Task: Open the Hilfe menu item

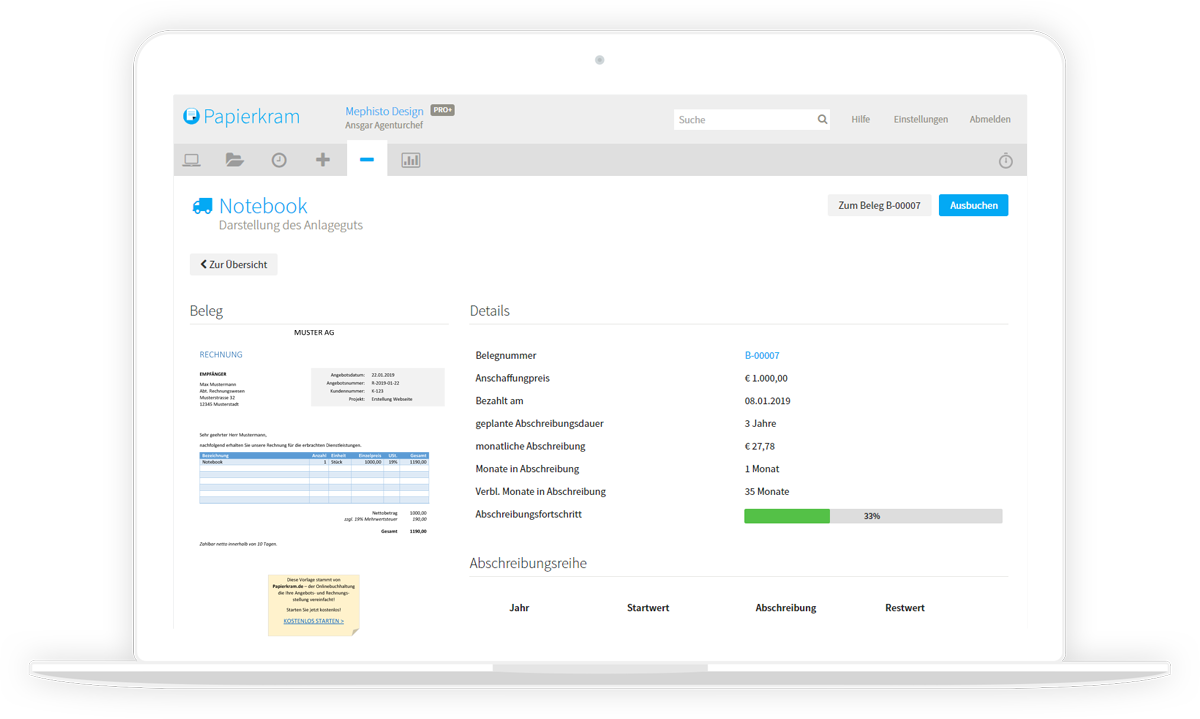Action: [860, 119]
